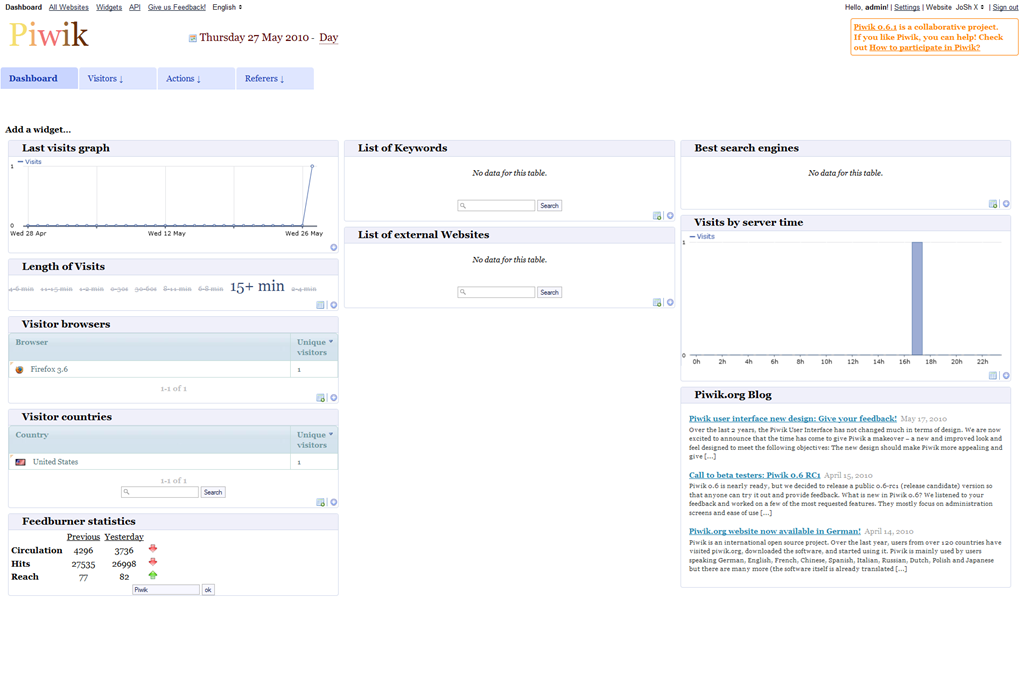
Task: Click table icon in List of Keywords footer
Action: [x=657, y=216]
